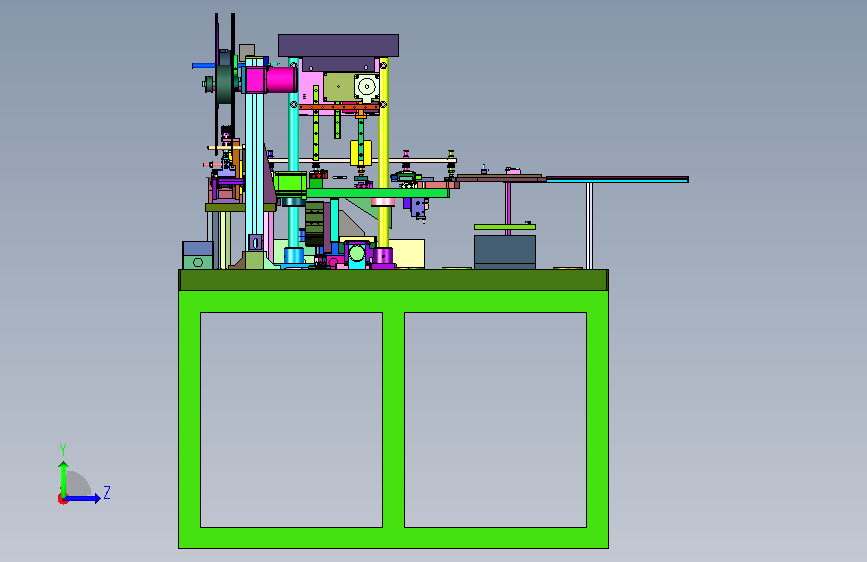Select the cyan output conveyor rail
The image size is (867, 562).
pos(617,180)
